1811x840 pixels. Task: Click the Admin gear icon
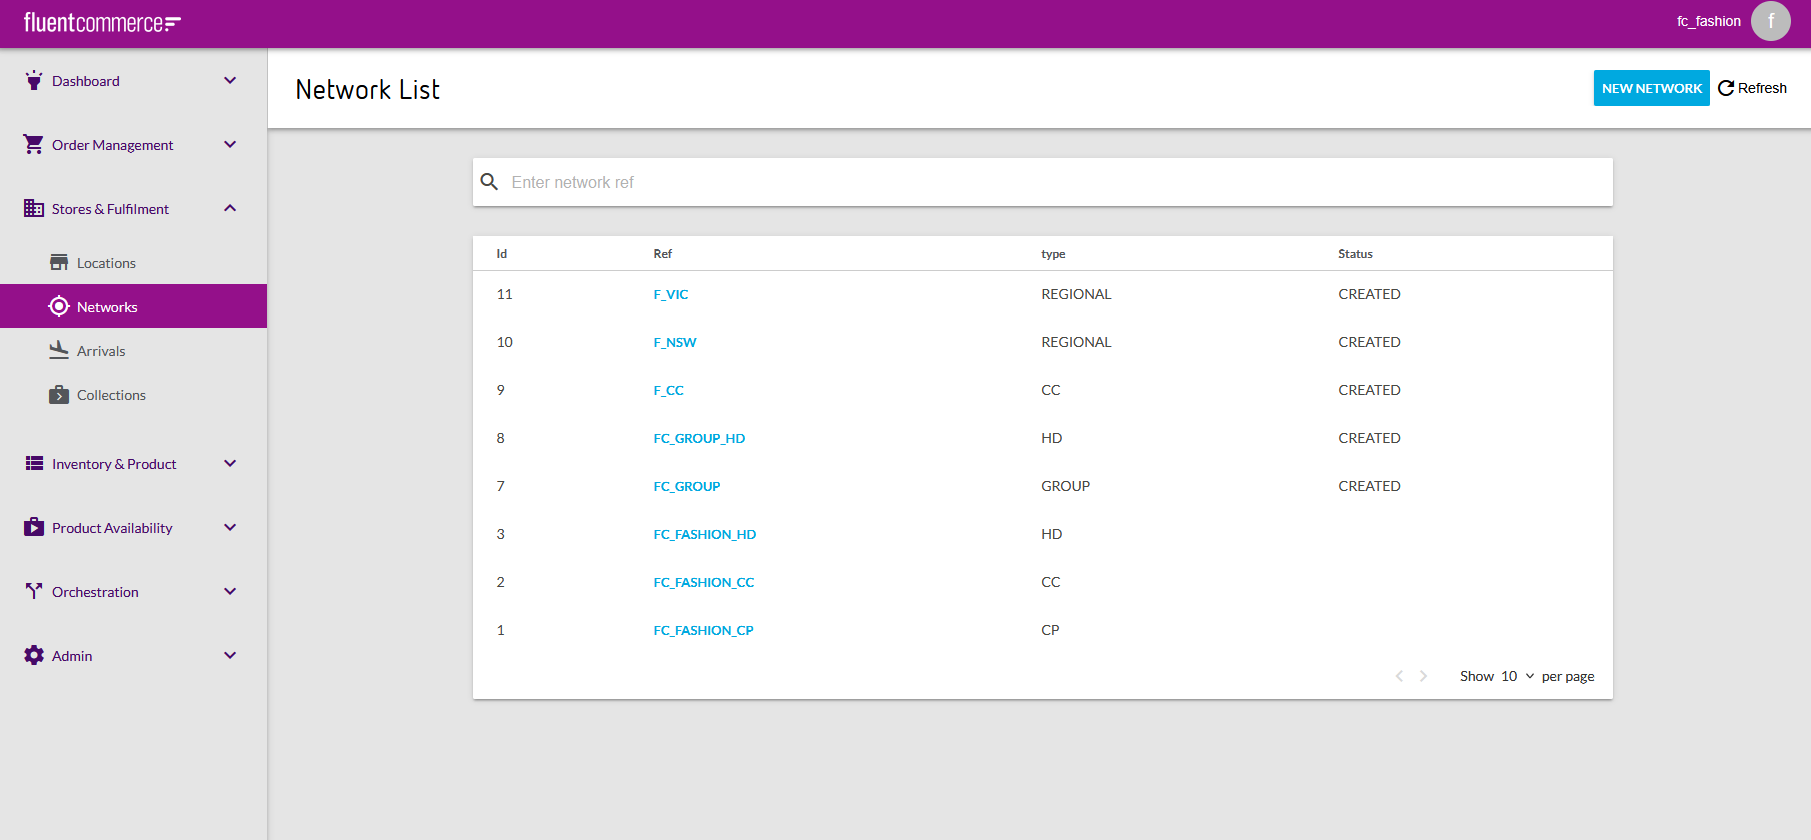34,656
